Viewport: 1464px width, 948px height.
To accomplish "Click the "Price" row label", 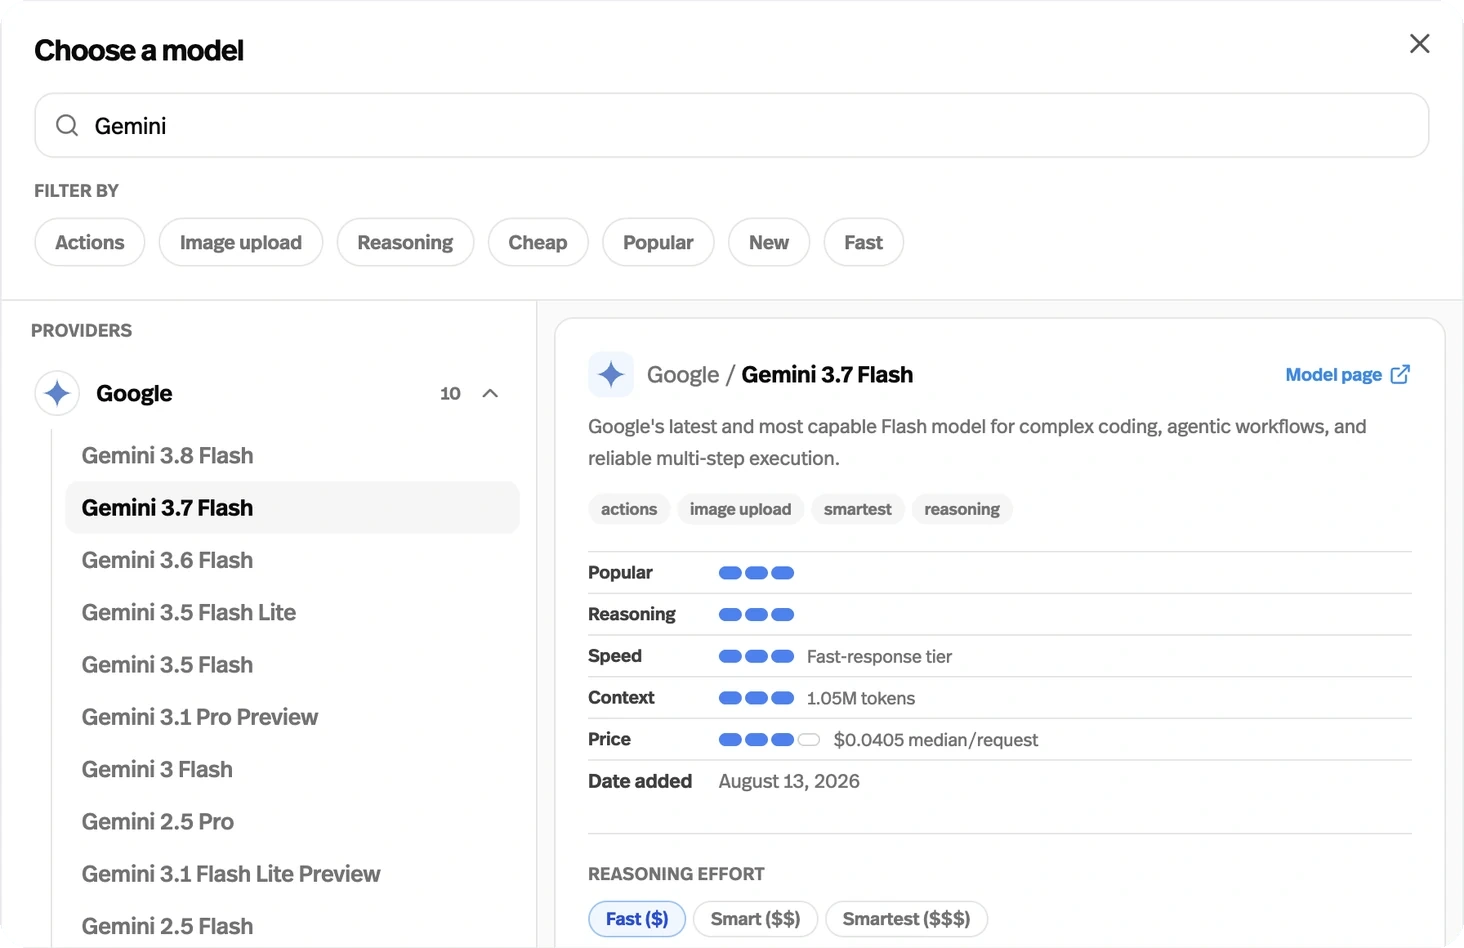I will [609, 739].
